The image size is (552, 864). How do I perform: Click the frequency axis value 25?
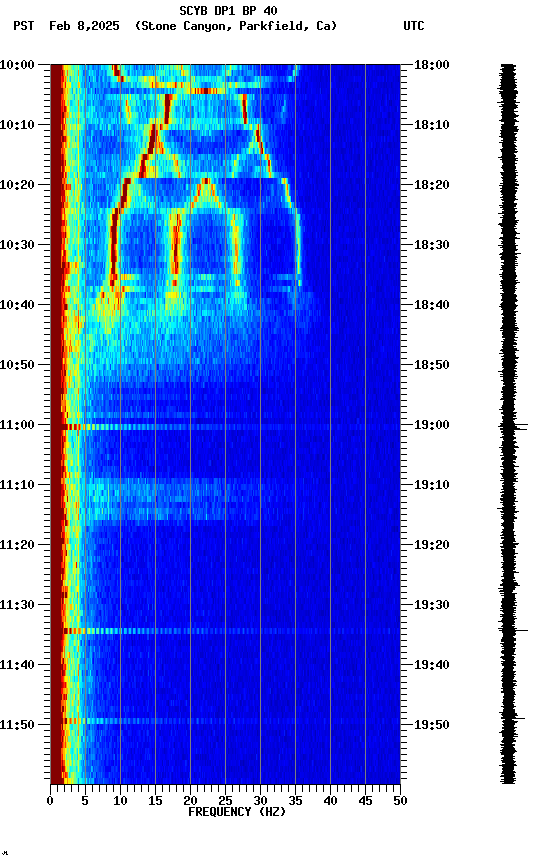(x=225, y=801)
